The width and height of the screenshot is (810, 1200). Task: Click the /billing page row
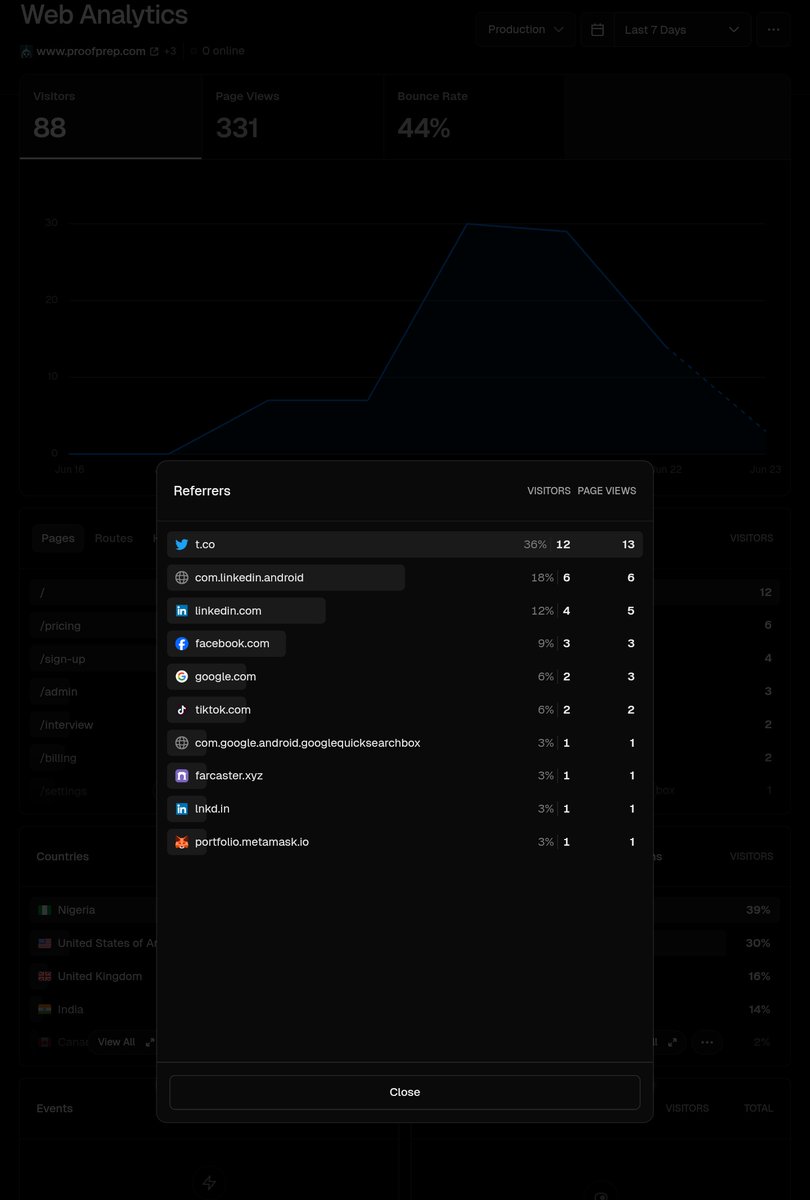click(x=92, y=757)
